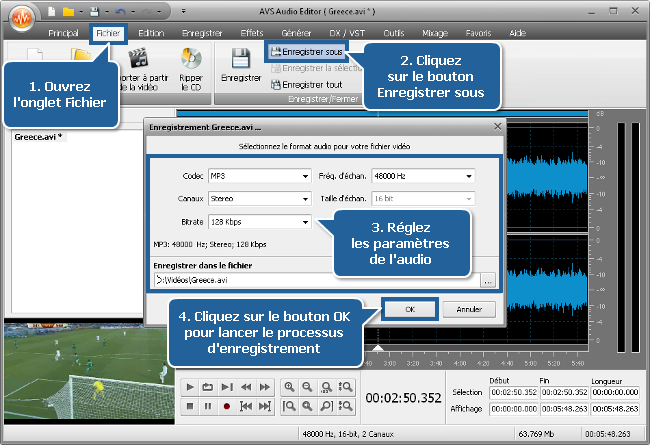Image resolution: width=650 pixels, height=445 pixels.
Task: Click OK to start saving
Action: 410,310
